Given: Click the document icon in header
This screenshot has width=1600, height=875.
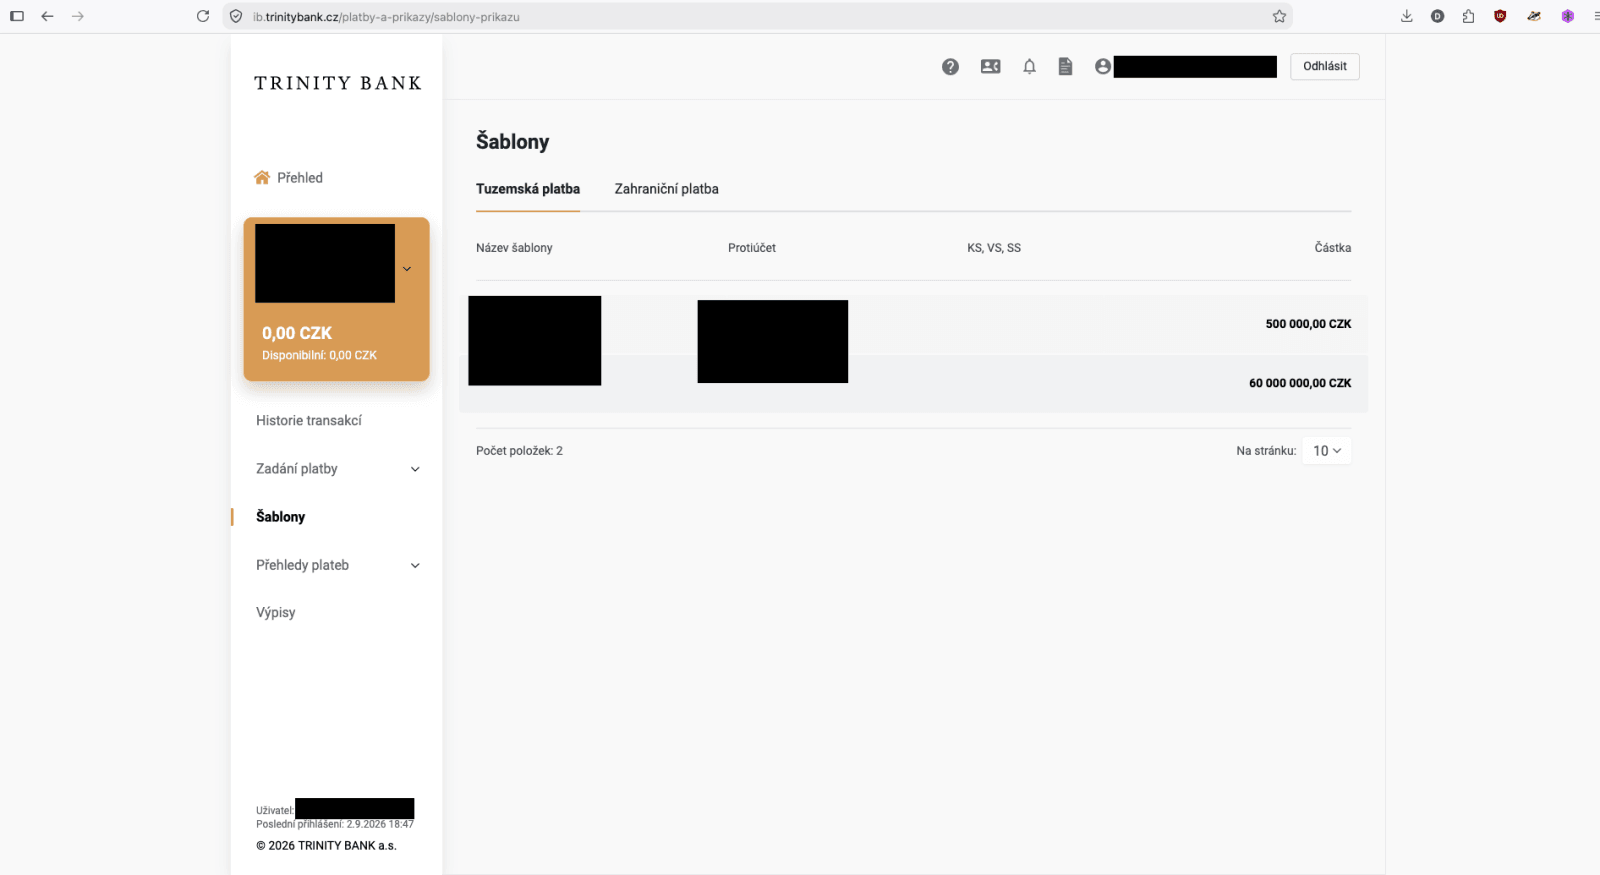Looking at the screenshot, I should pyautogui.click(x=1065, y=67).
